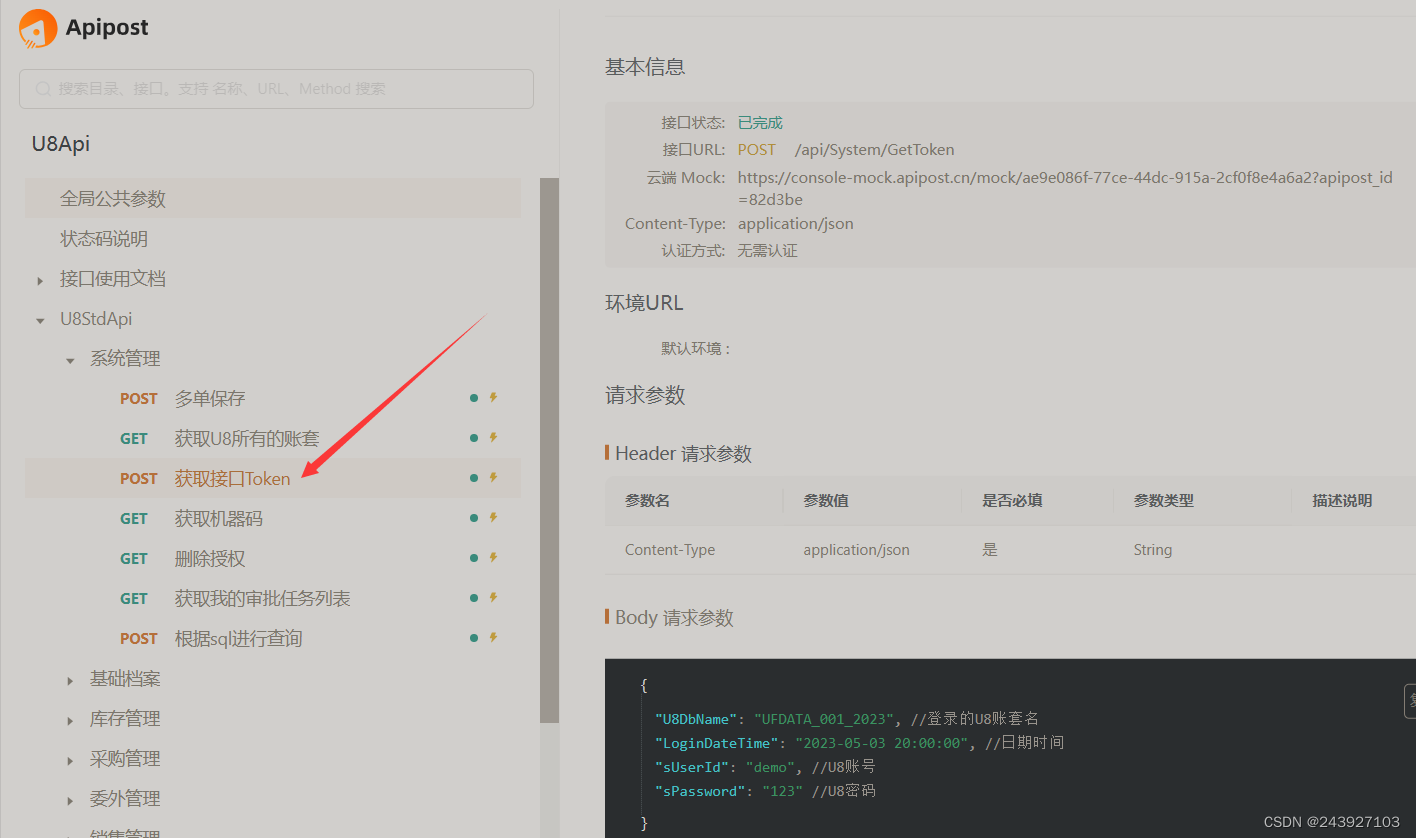Viewport: 1416px width, 838px height.
Task: Click the 采购管理 folder label
Action: 125,759
